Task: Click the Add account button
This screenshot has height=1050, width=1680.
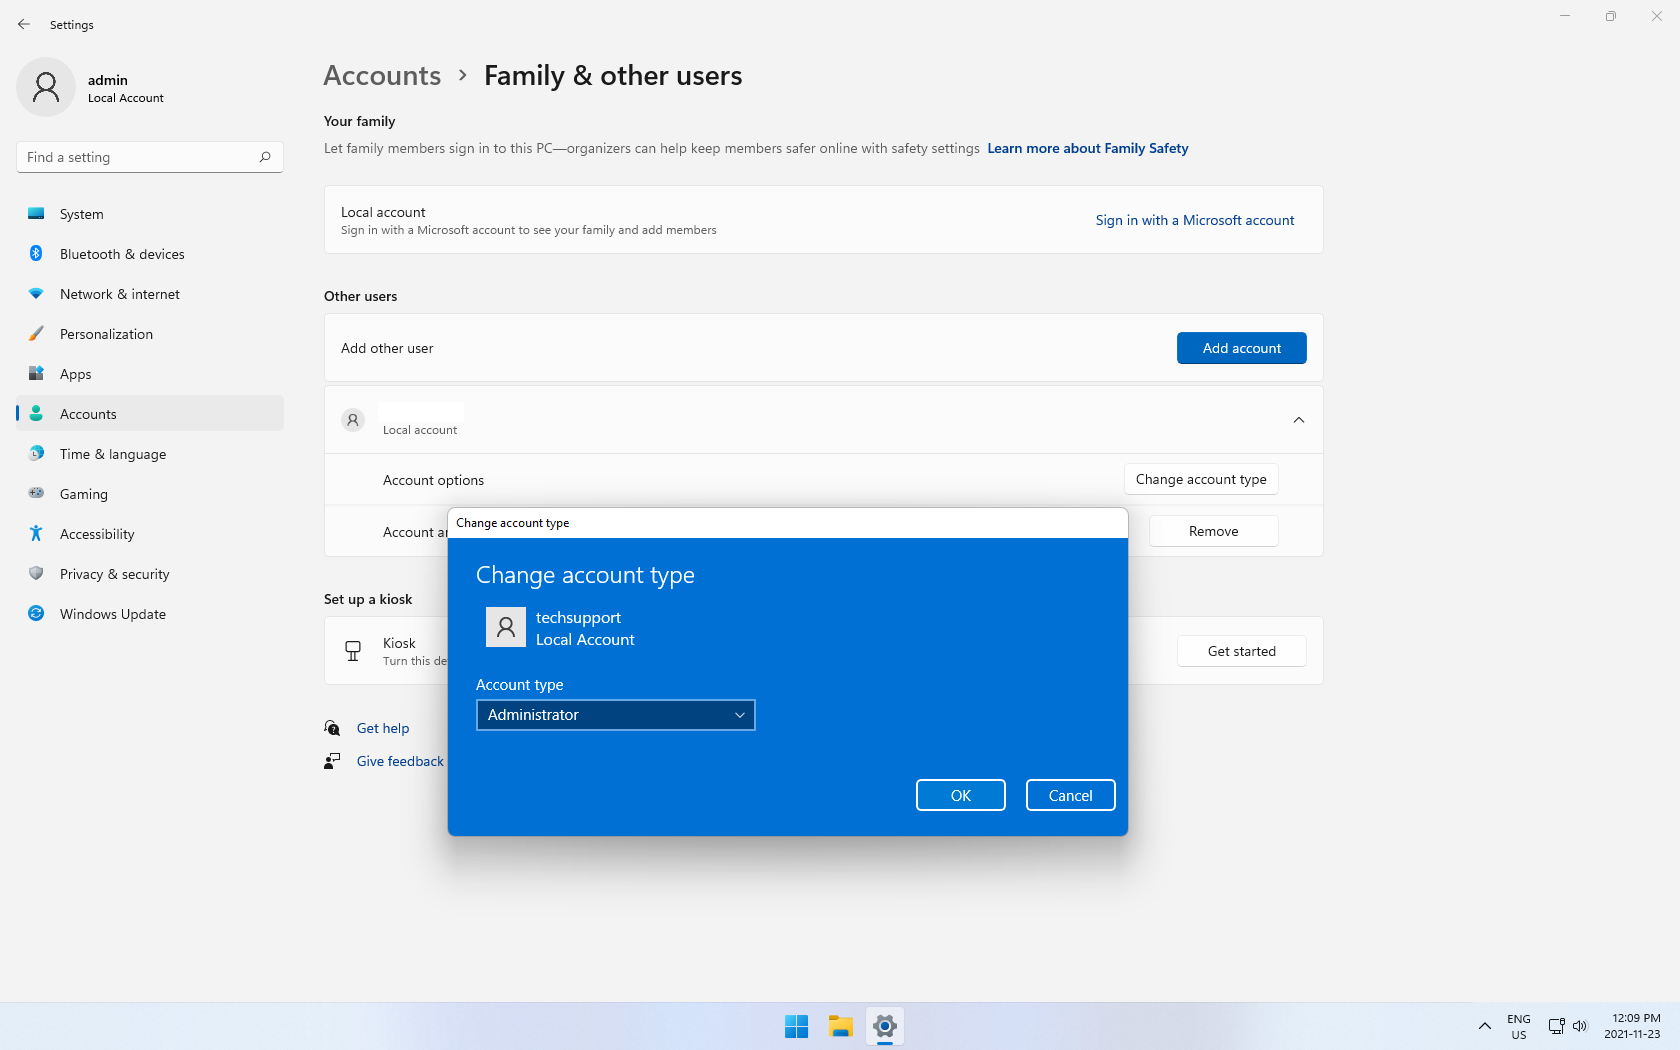Action: pos(1241,348)
